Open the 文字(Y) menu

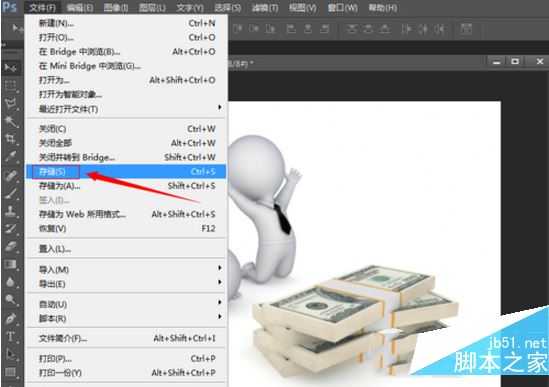[x=190, y=7]
